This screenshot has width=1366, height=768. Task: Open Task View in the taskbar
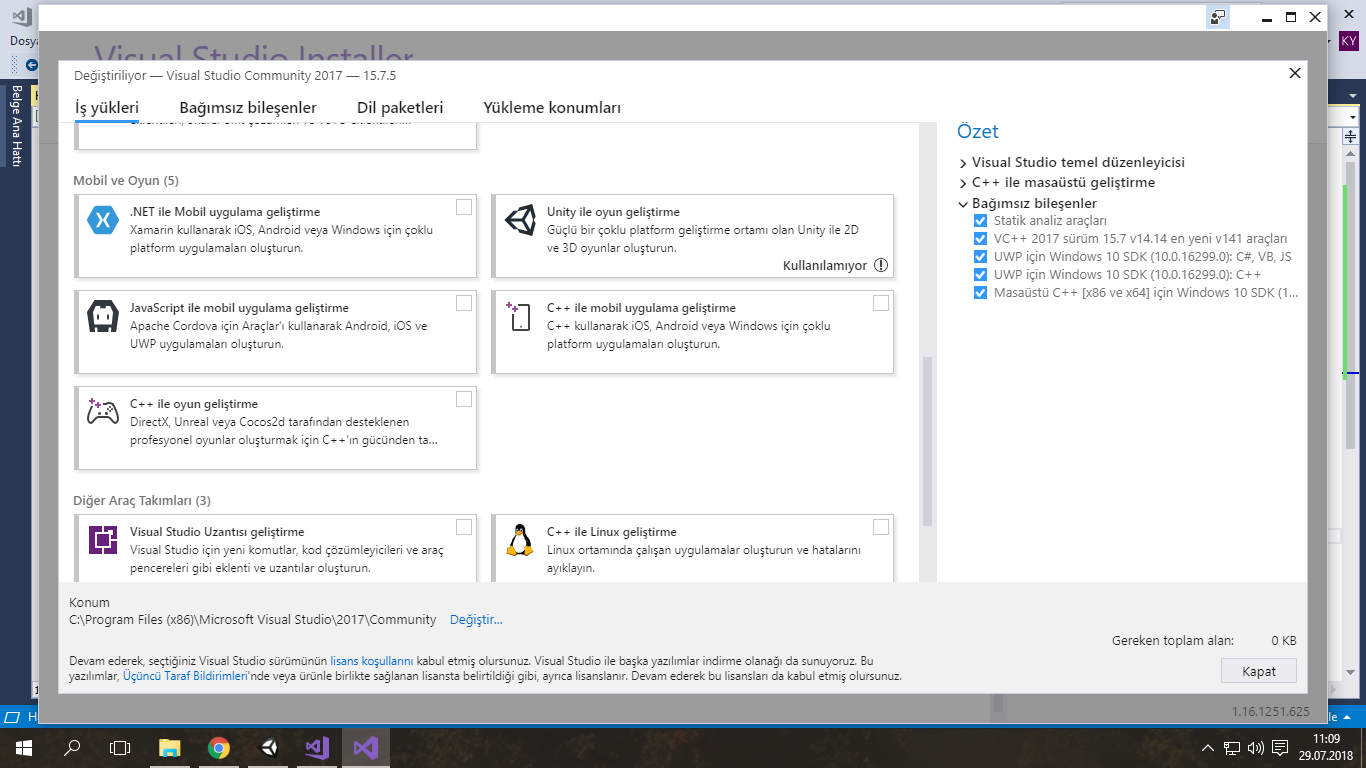[120, 747]
